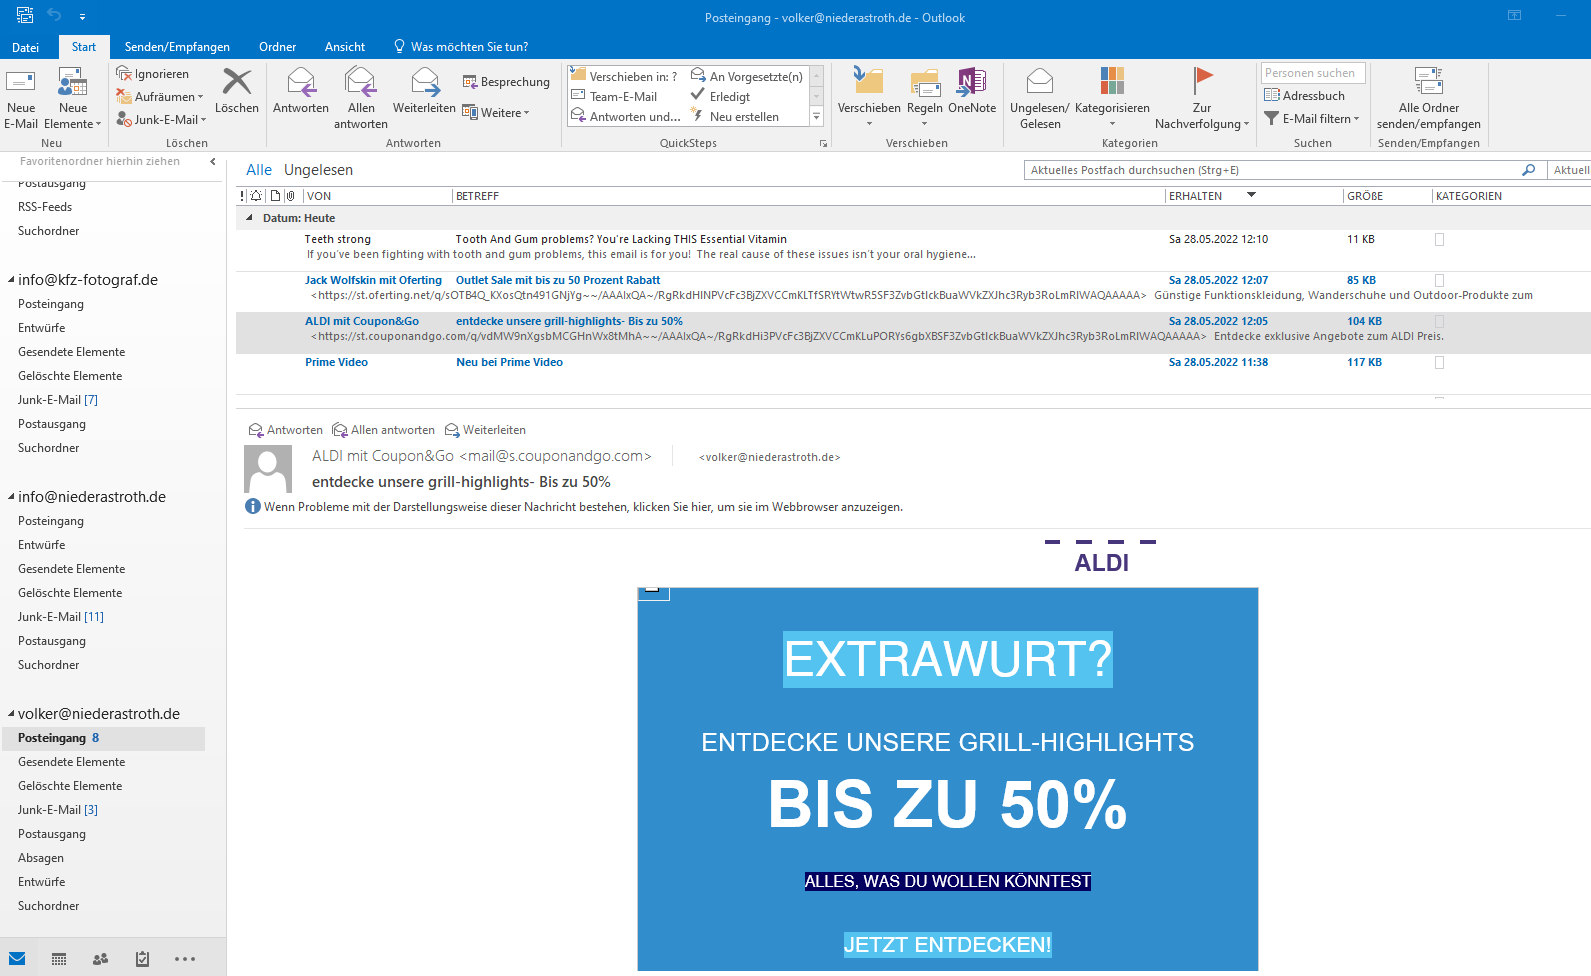
Task: Open the Senden/Empfangen ribbon tab
Action: tap(177, 47)
